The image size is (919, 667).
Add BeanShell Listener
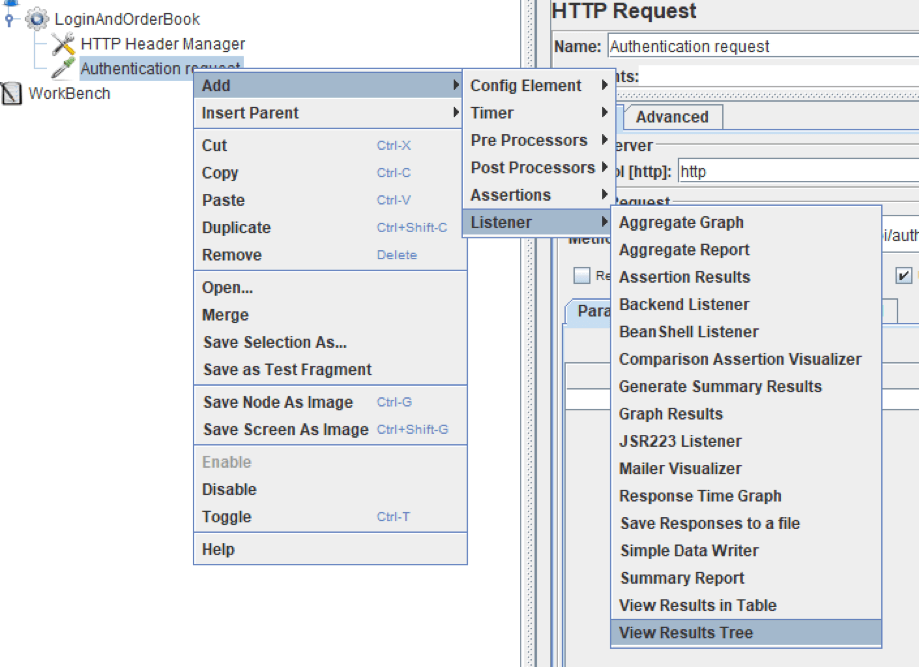click(x=746, y=332)
